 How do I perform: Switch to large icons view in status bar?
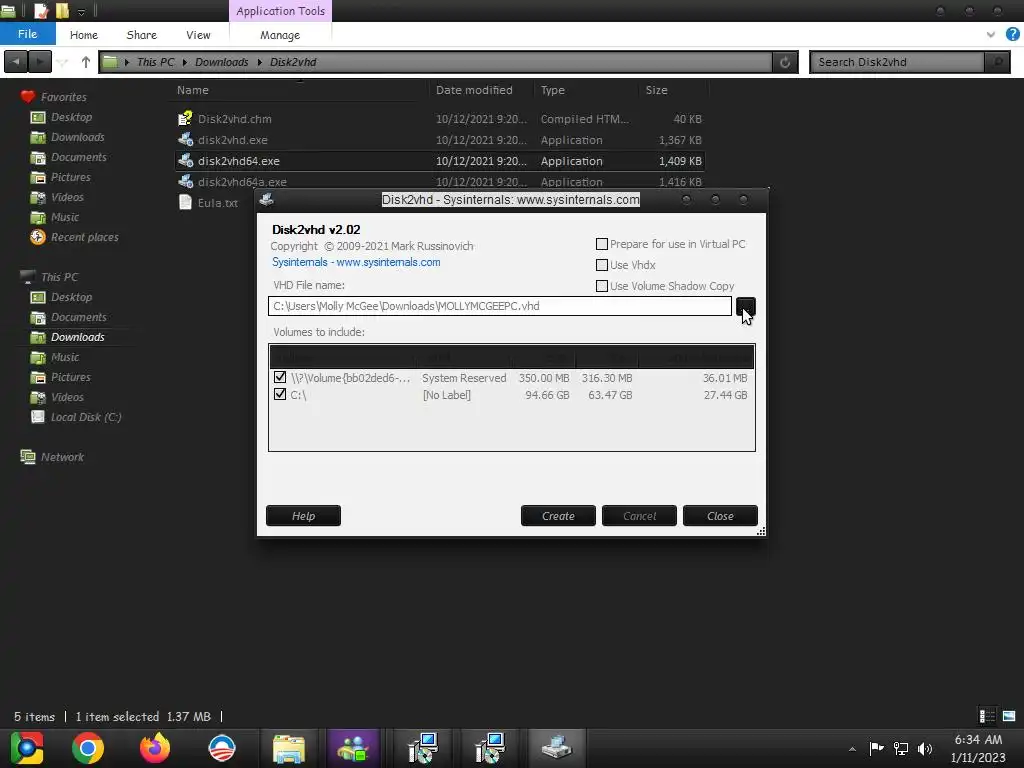[1009, 716]
